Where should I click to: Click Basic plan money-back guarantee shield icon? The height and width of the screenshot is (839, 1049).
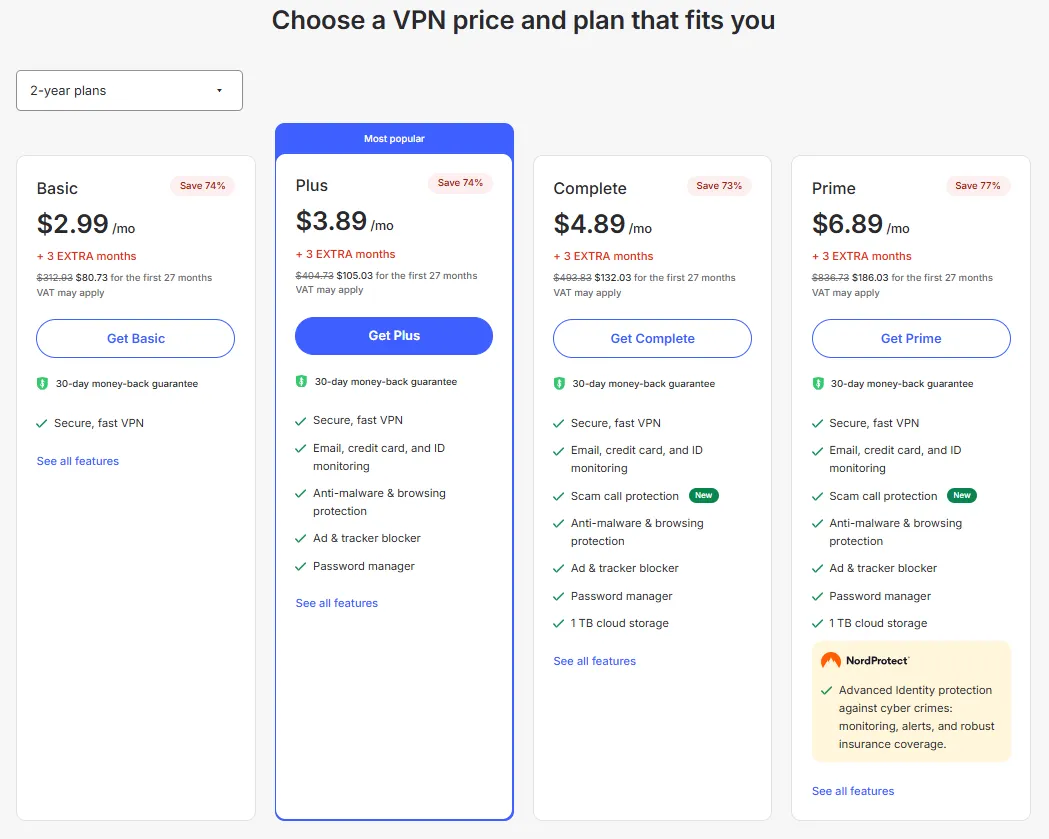(x=42, y=384)
